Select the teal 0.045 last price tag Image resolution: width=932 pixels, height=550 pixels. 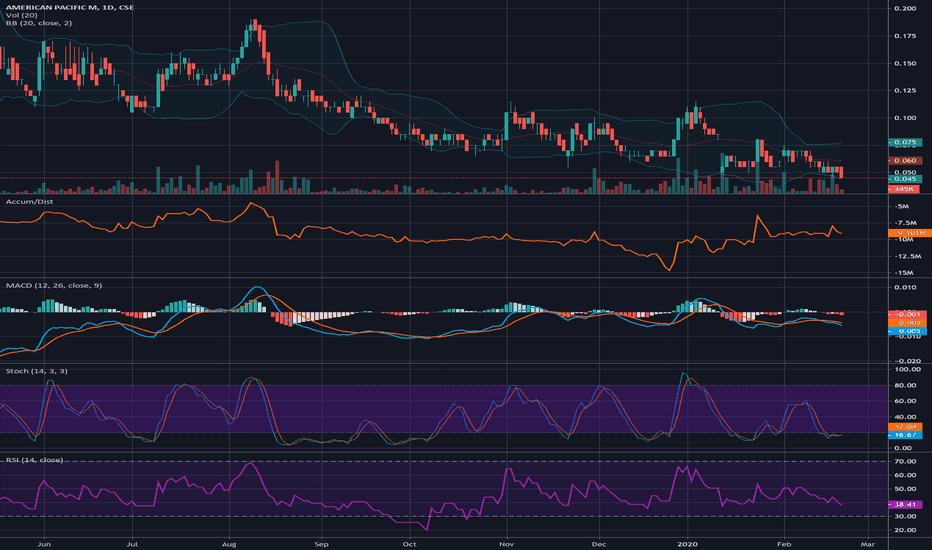pos(905,178)
